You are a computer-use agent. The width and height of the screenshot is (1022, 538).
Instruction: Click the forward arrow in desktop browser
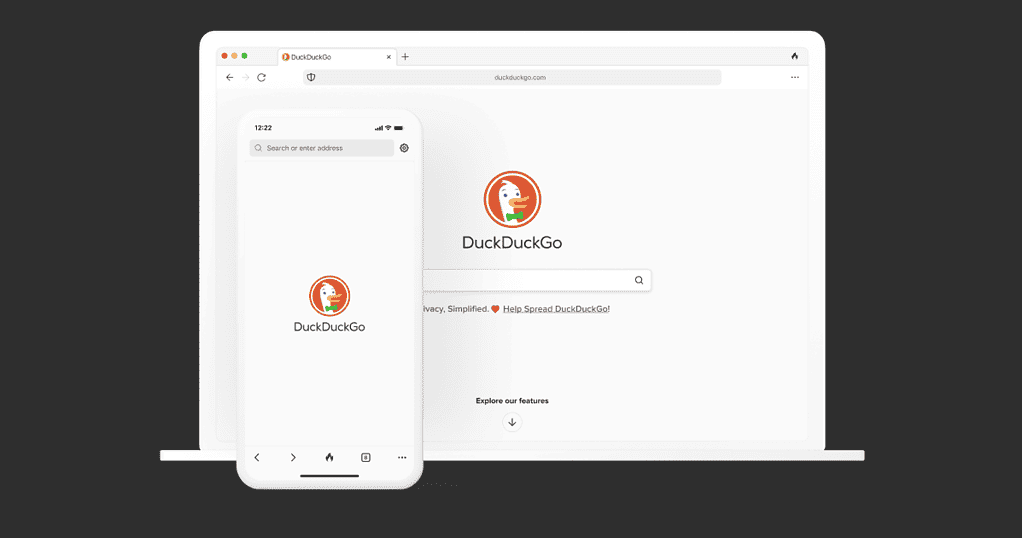(x=246, y=77)
